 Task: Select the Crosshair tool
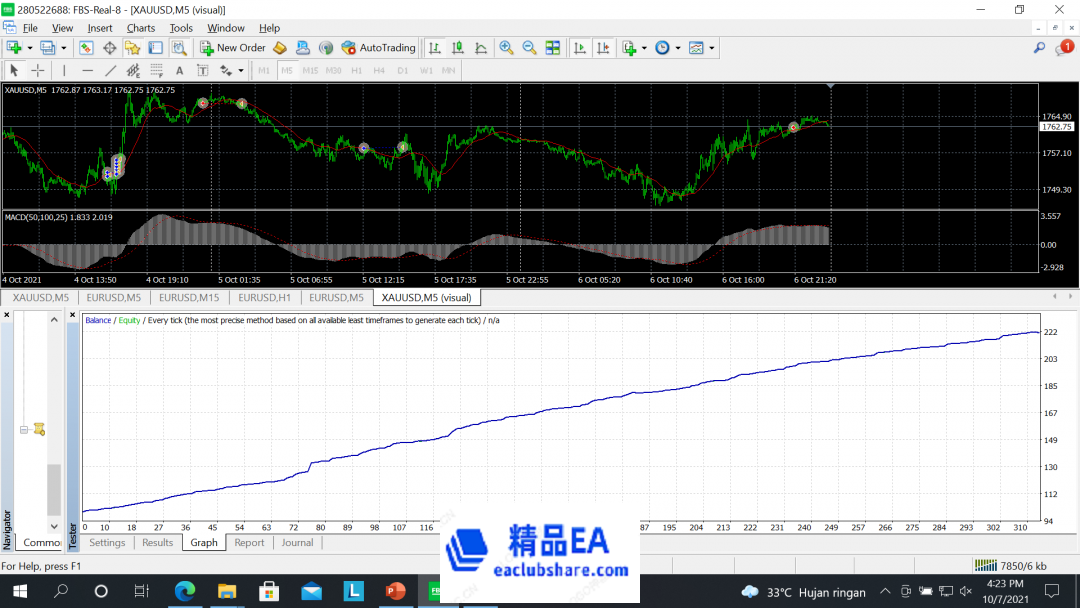(x=38, y=70)
